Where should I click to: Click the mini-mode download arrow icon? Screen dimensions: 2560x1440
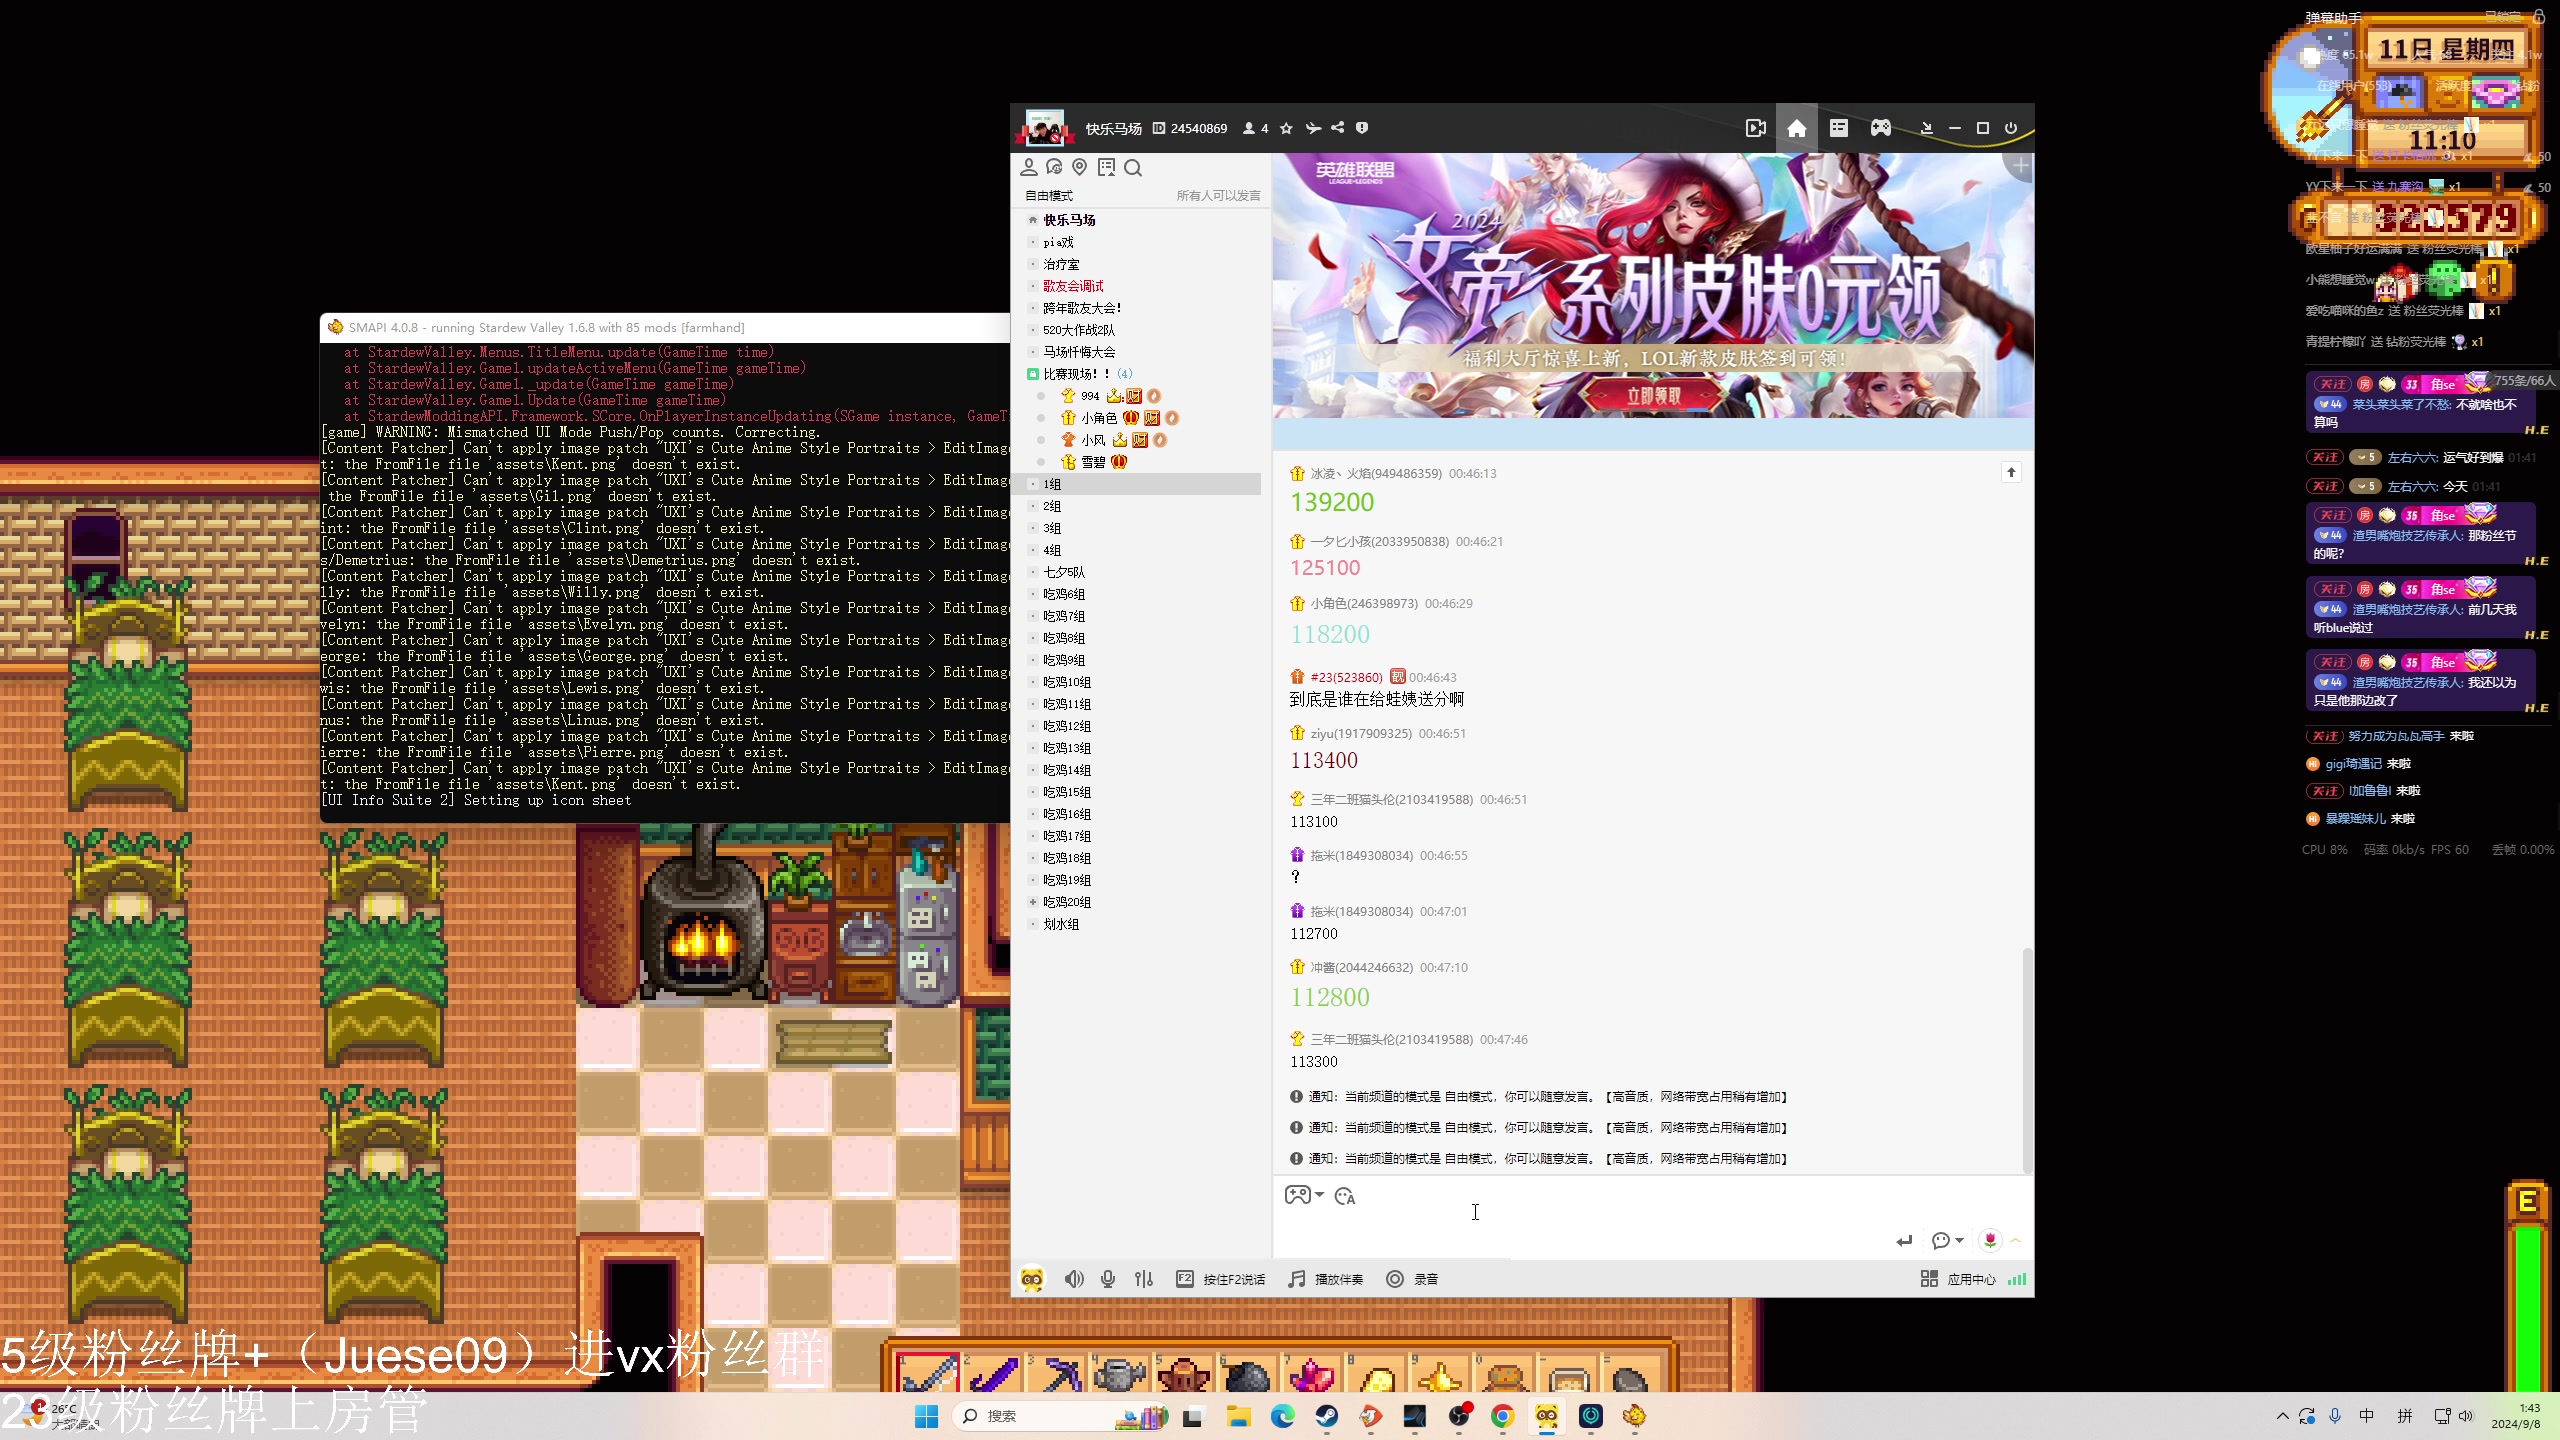pos(1926,128)
